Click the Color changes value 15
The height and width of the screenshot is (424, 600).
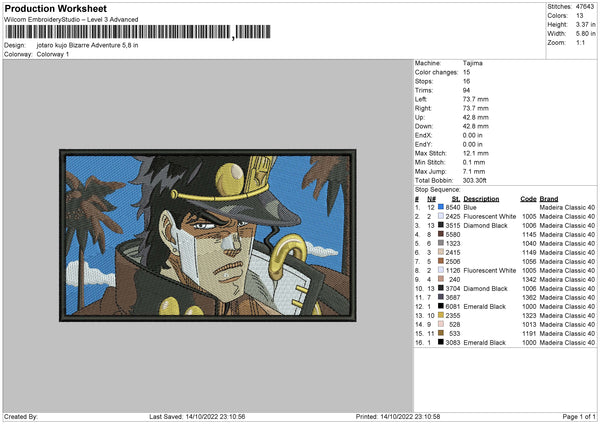pyautogui.click(x=466, y=72)
